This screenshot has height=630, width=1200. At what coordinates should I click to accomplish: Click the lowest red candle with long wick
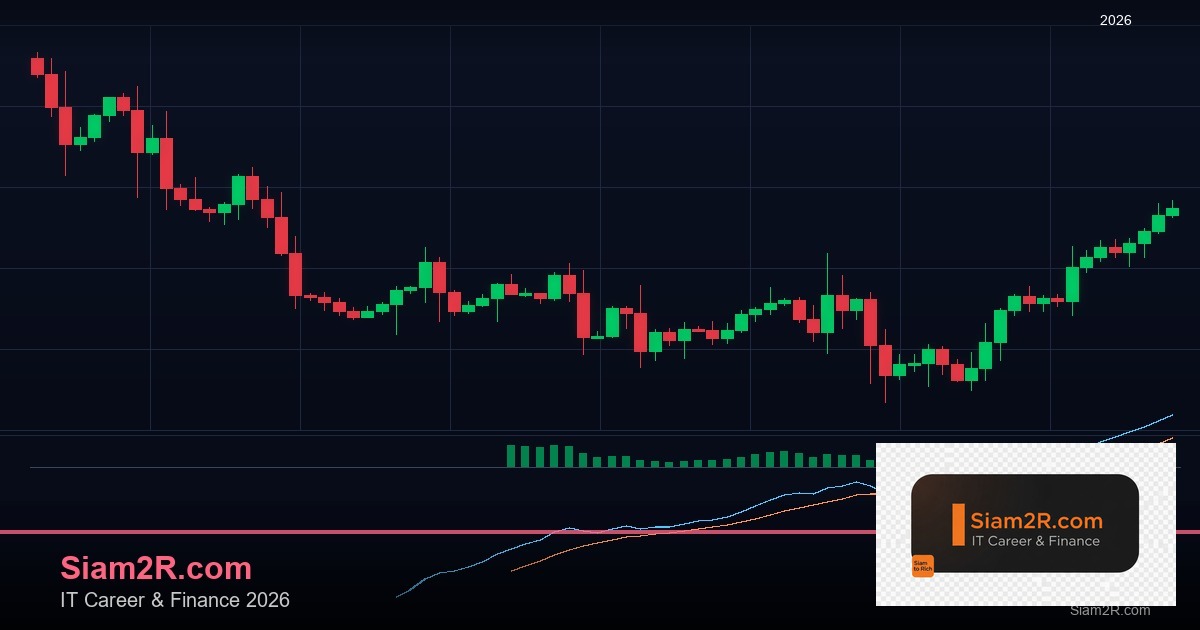885,360
